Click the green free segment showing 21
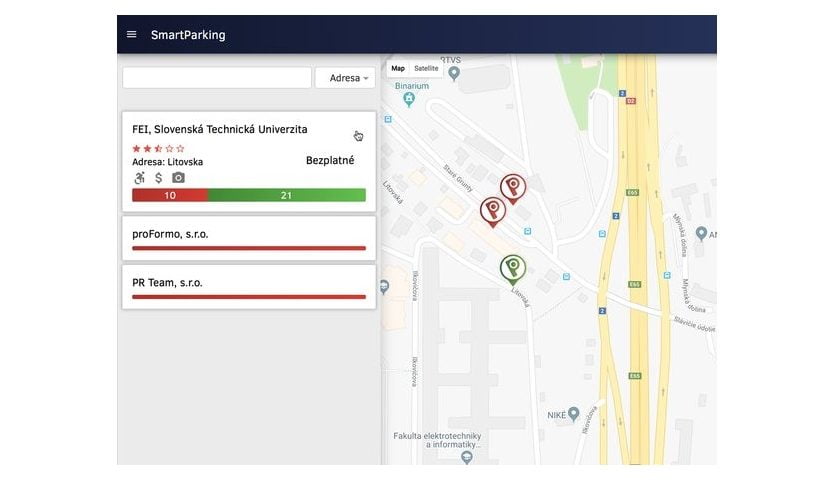Viewport: 840px width, 480px height. point(287,195)
